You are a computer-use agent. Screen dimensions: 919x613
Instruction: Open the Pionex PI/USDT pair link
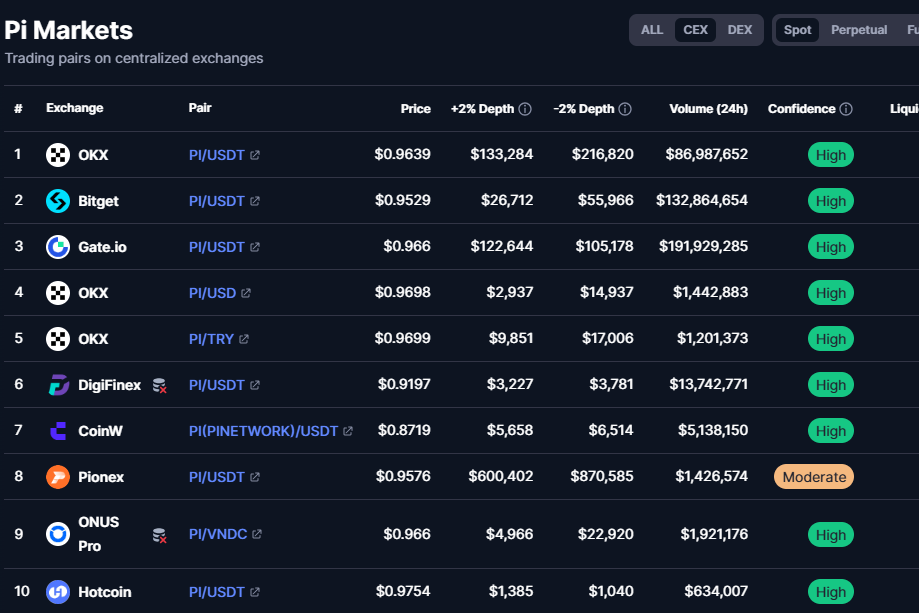216,477
